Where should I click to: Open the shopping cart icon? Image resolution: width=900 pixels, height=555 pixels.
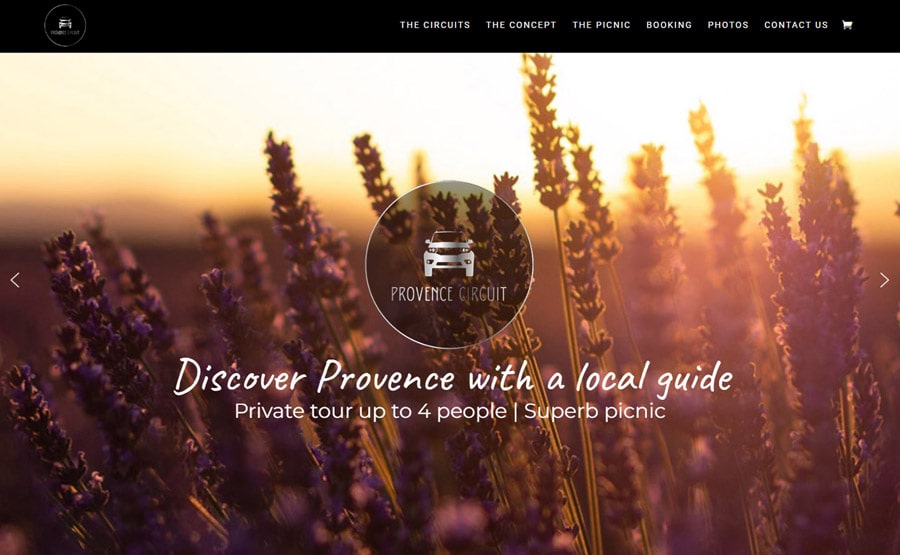pos(847,25)
